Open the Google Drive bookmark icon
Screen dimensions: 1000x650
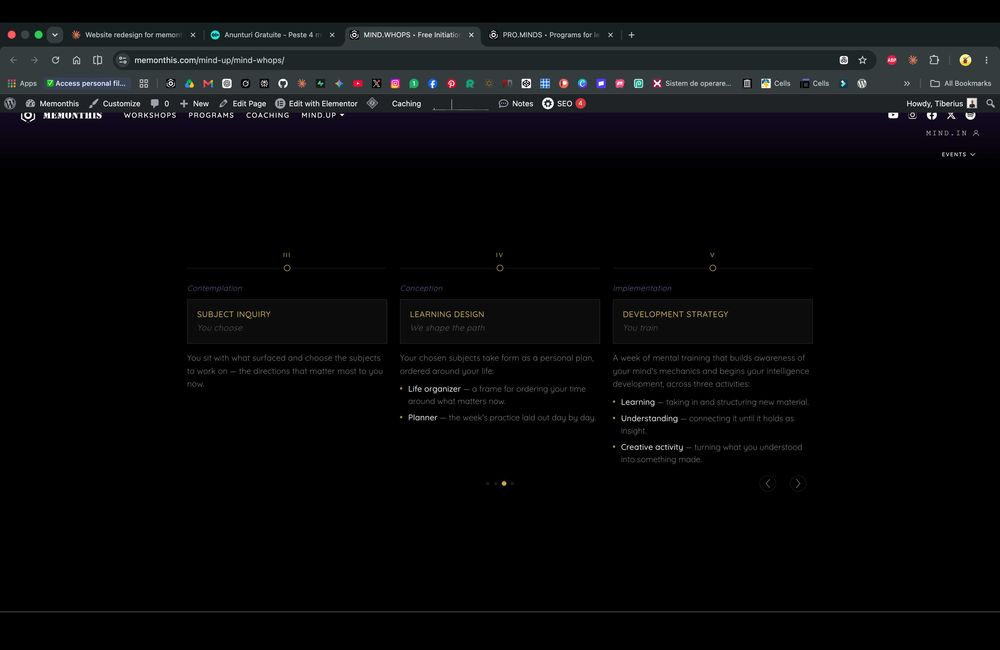pyautogui.click(x=189, y=84)
